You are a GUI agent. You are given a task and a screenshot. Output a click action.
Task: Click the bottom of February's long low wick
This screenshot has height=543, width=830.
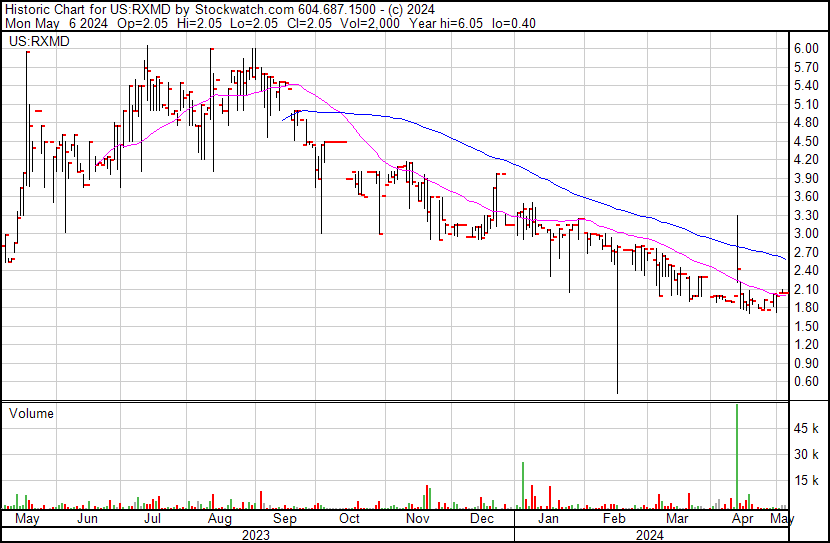617,392
